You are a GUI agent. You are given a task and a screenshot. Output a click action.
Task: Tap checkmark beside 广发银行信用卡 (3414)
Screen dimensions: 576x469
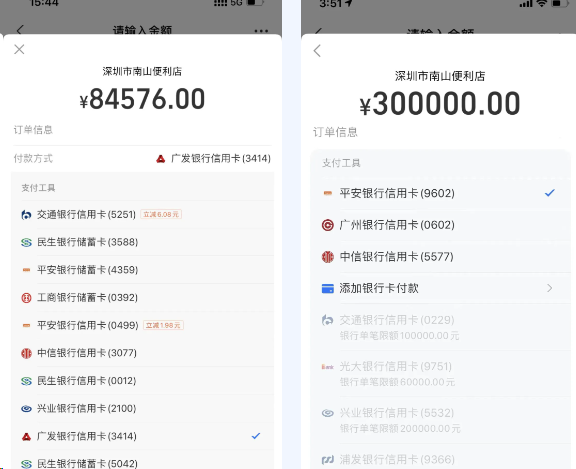[x=256, y=436]
